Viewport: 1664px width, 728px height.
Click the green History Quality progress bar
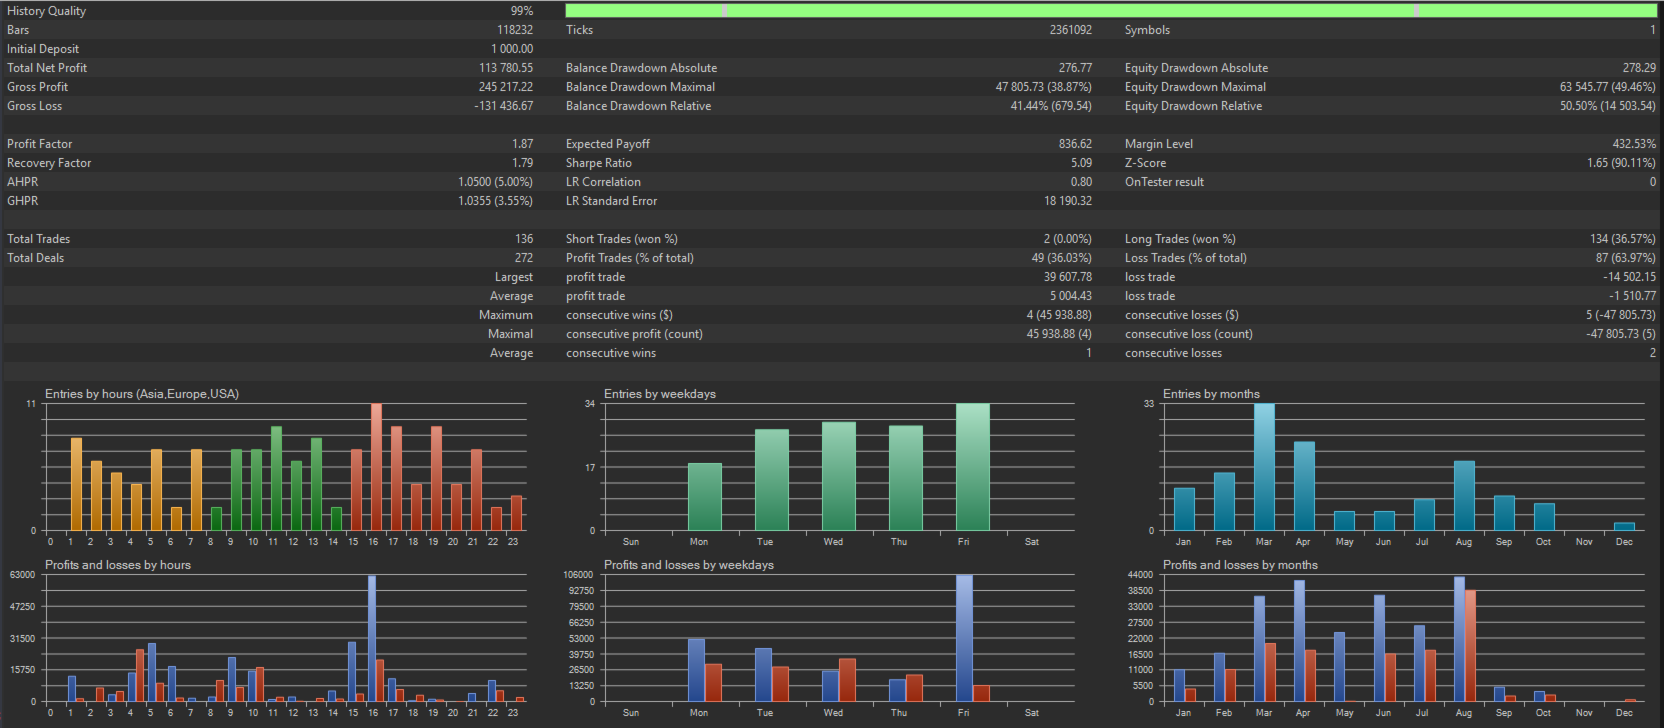pos(1110,10)
